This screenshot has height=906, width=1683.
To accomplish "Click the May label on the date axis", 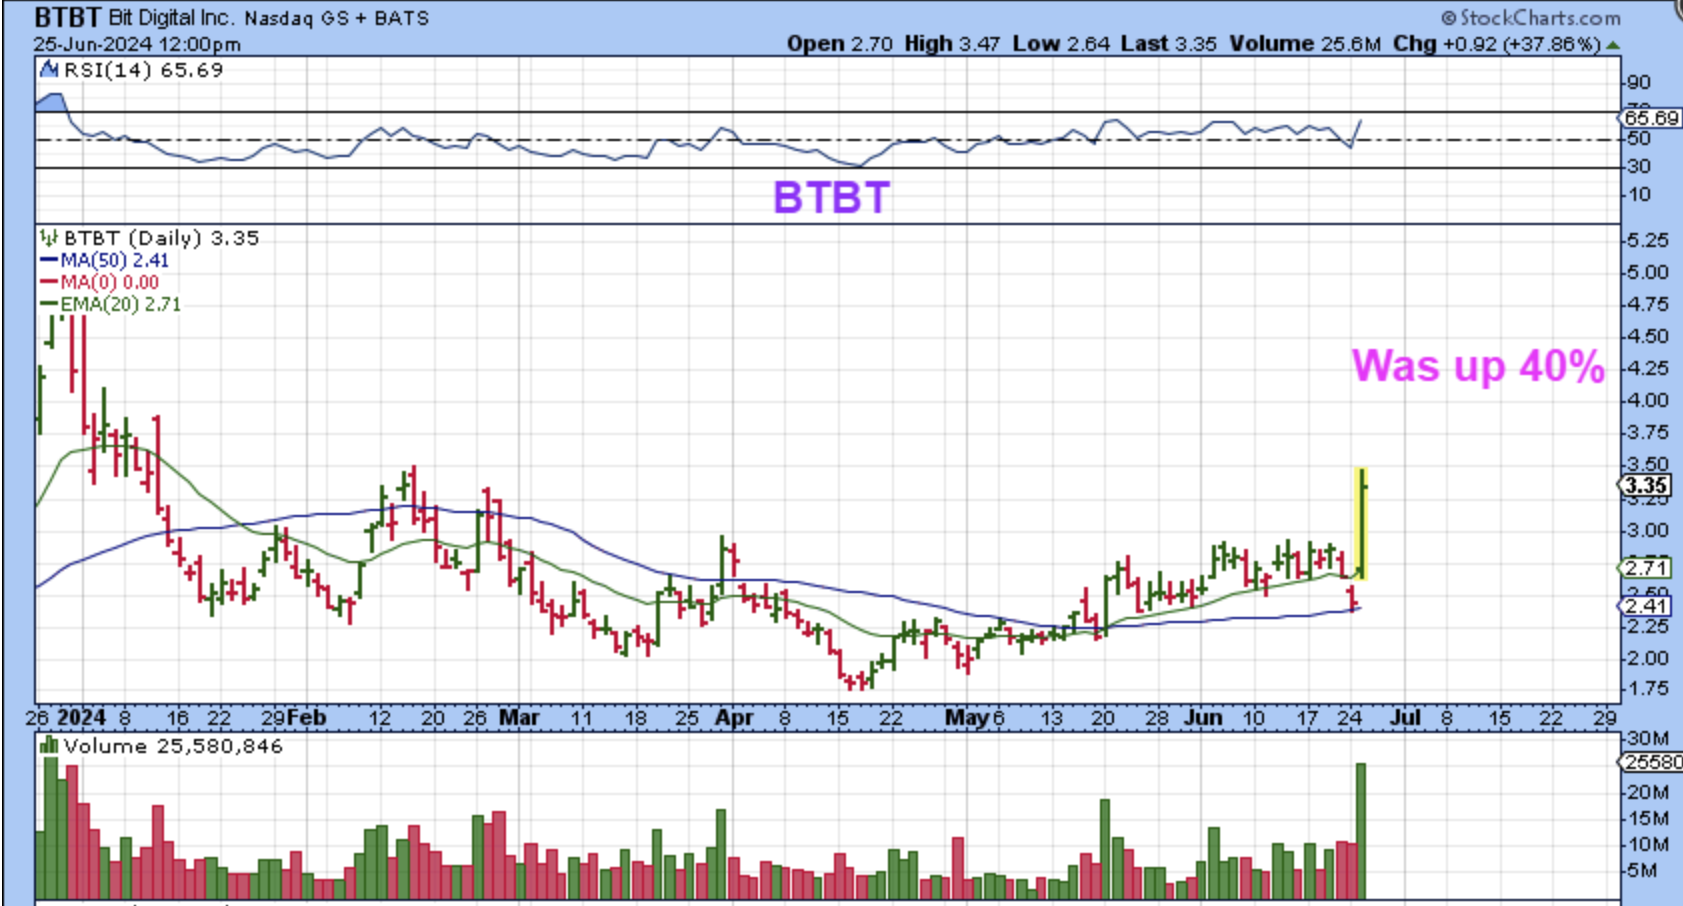I will coord(966,718).
